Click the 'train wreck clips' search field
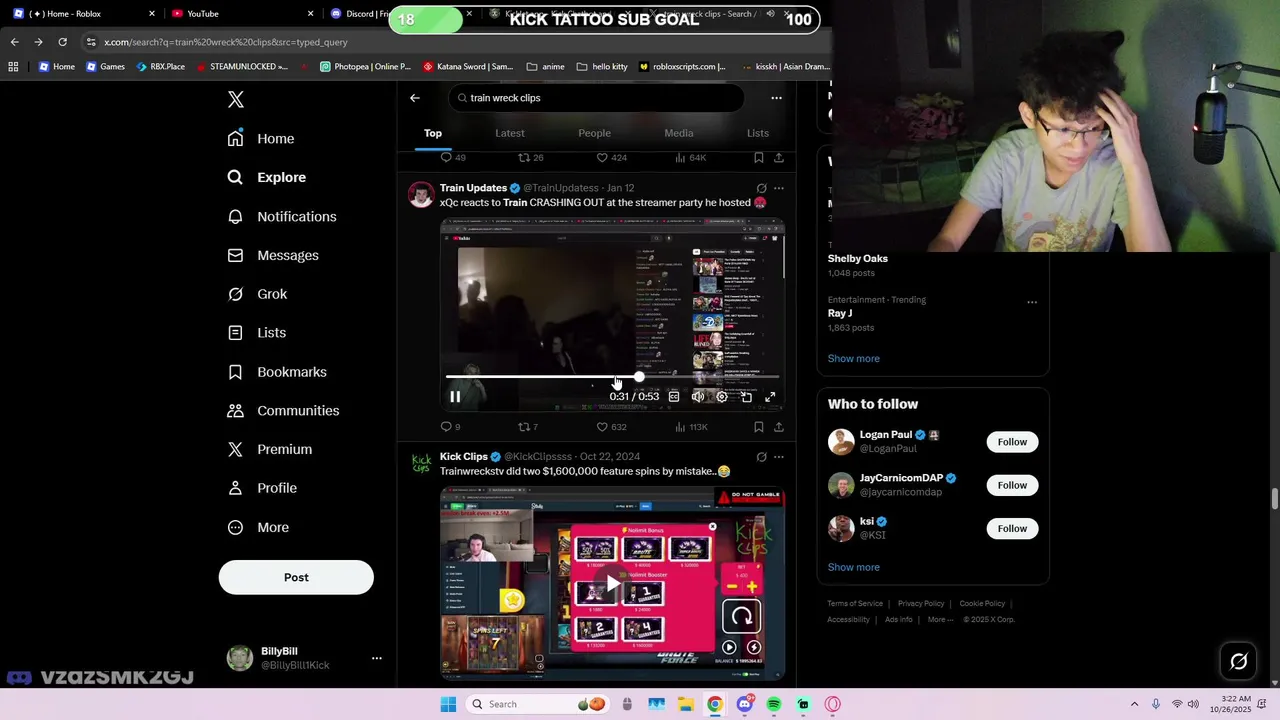Viewport: 1280px width, 720px height. point(596,98)
